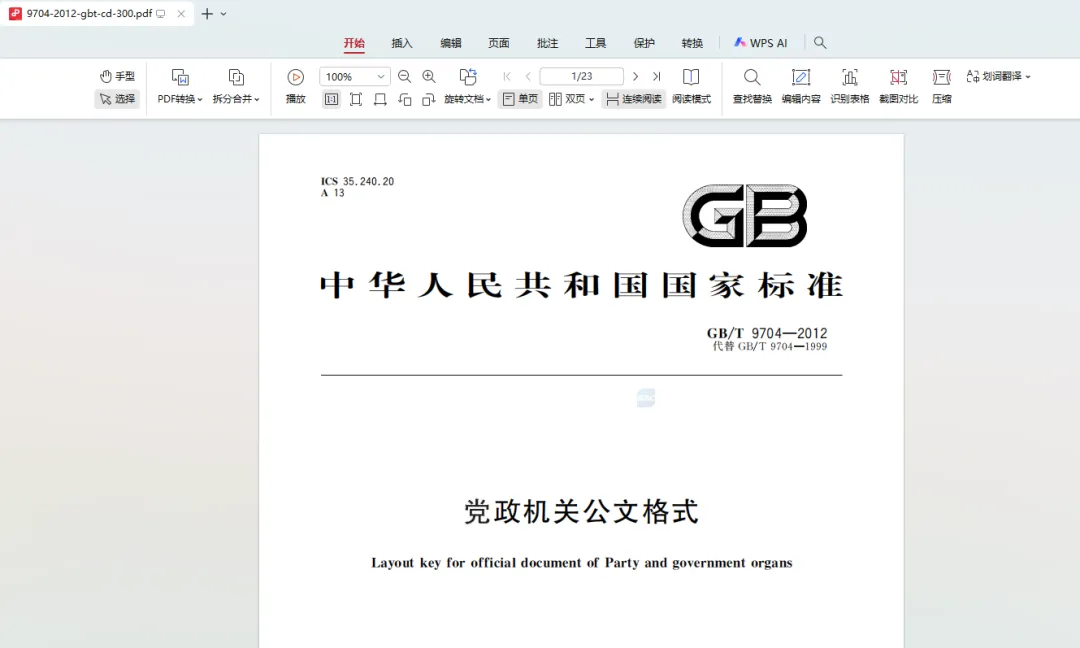Screen dimensions: 1080x648
Task: Toggle actual size 1:1 view
Action: click(x=331, y=99)
